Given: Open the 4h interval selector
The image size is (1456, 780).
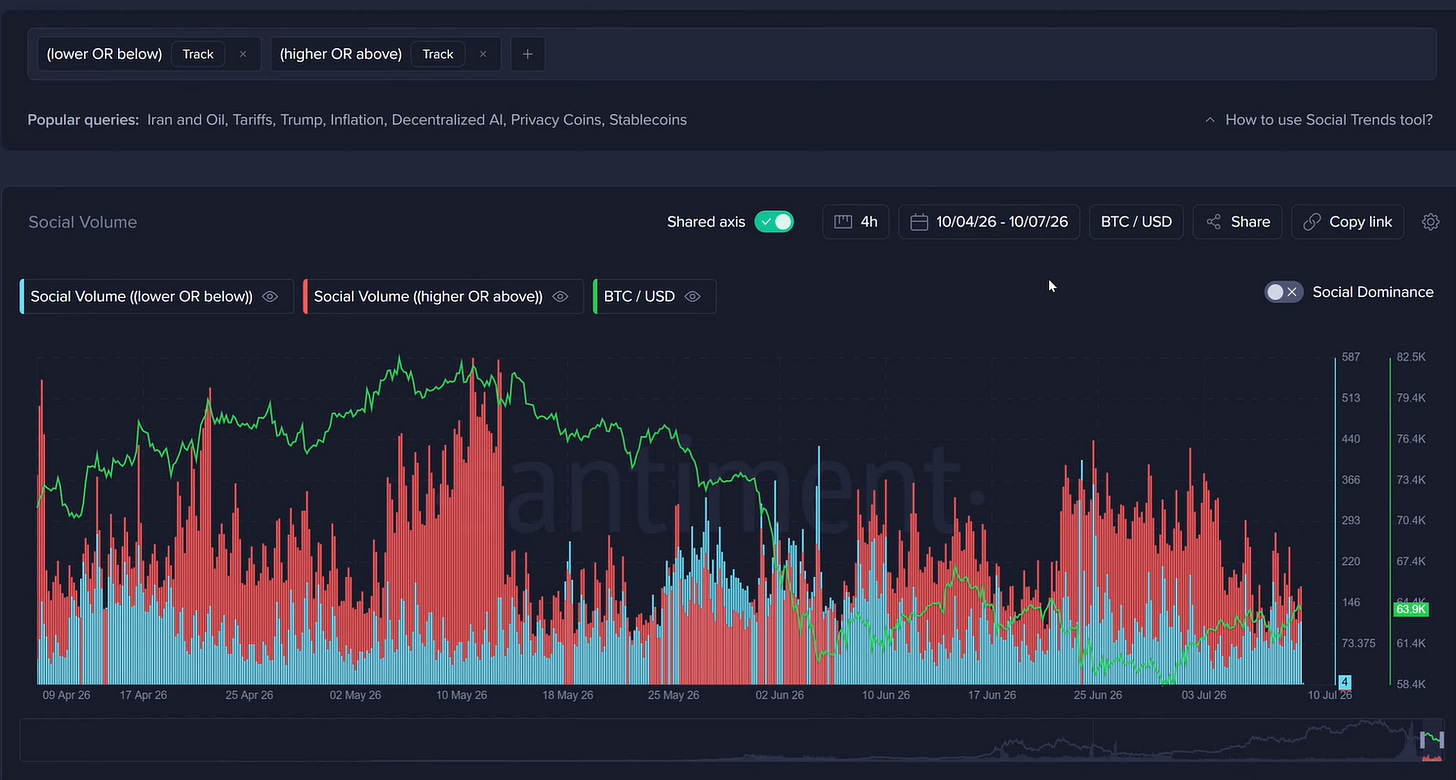Looking at the screenshot, I should coord(856,222).
